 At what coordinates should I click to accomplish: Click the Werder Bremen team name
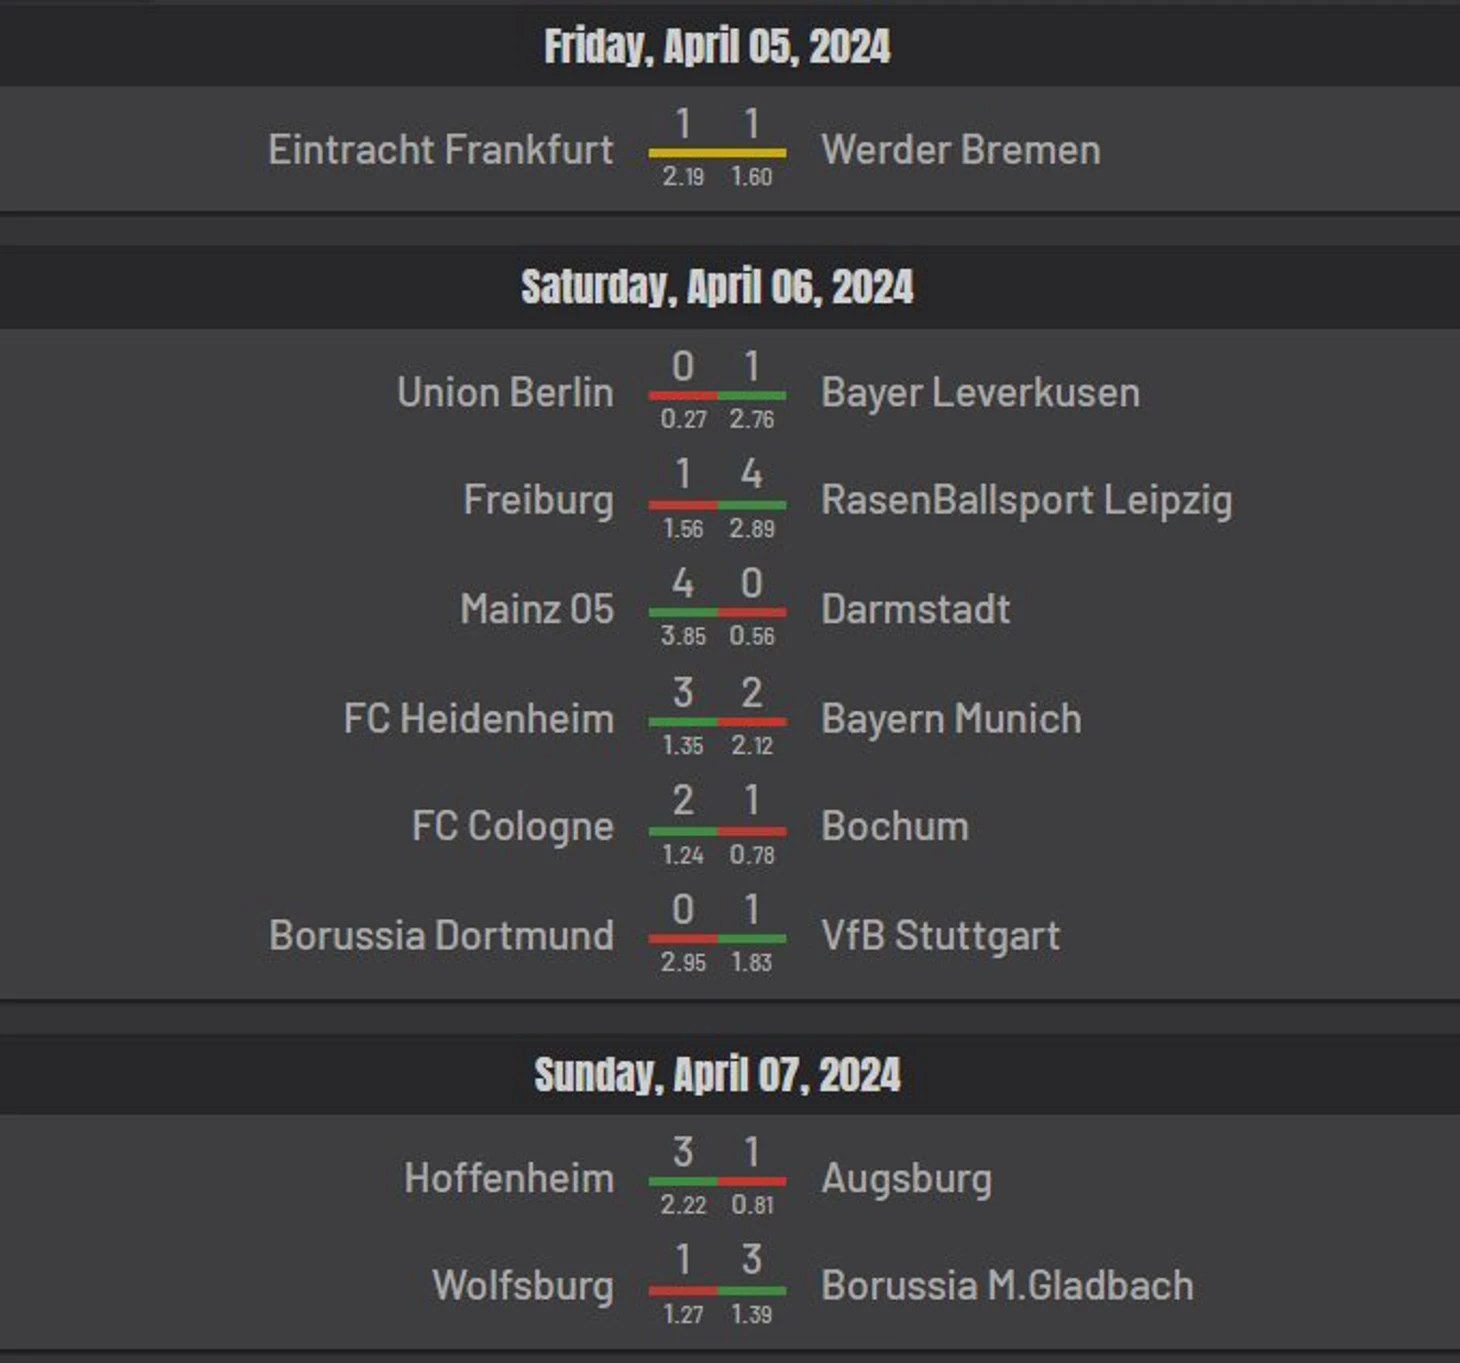click(960, 150)
